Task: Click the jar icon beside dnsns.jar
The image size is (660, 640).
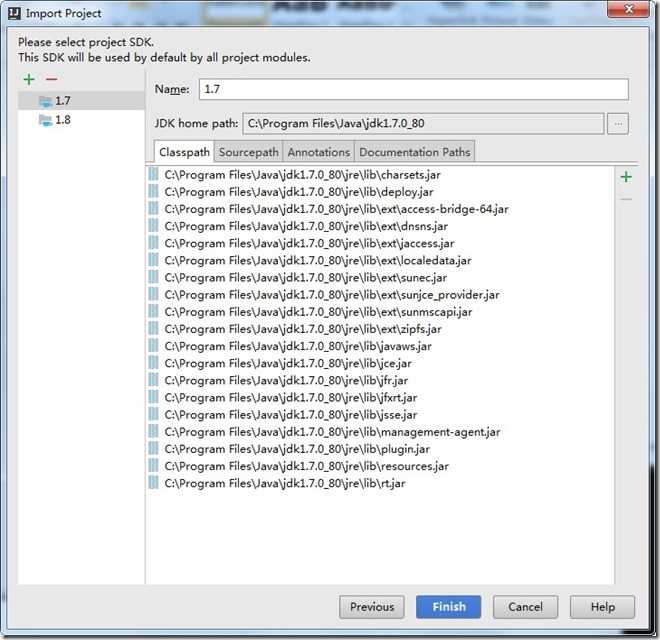Action: [154, 226]
